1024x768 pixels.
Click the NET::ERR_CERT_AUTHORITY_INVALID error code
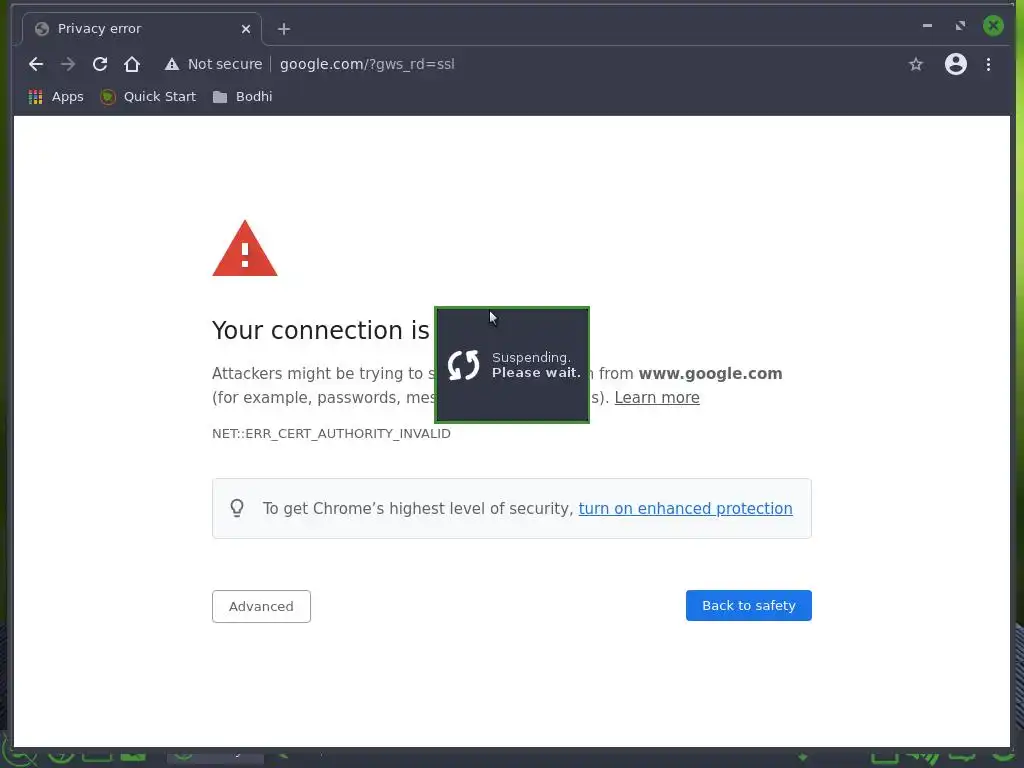(x=331, y=434)
